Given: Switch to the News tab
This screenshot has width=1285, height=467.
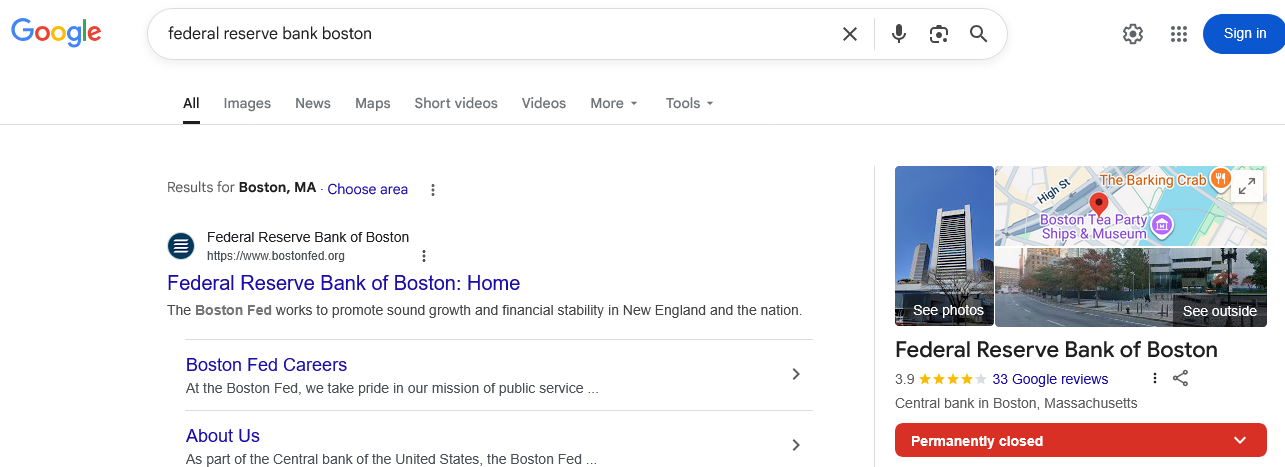Looking at the screenshot, I should [313, 103].
